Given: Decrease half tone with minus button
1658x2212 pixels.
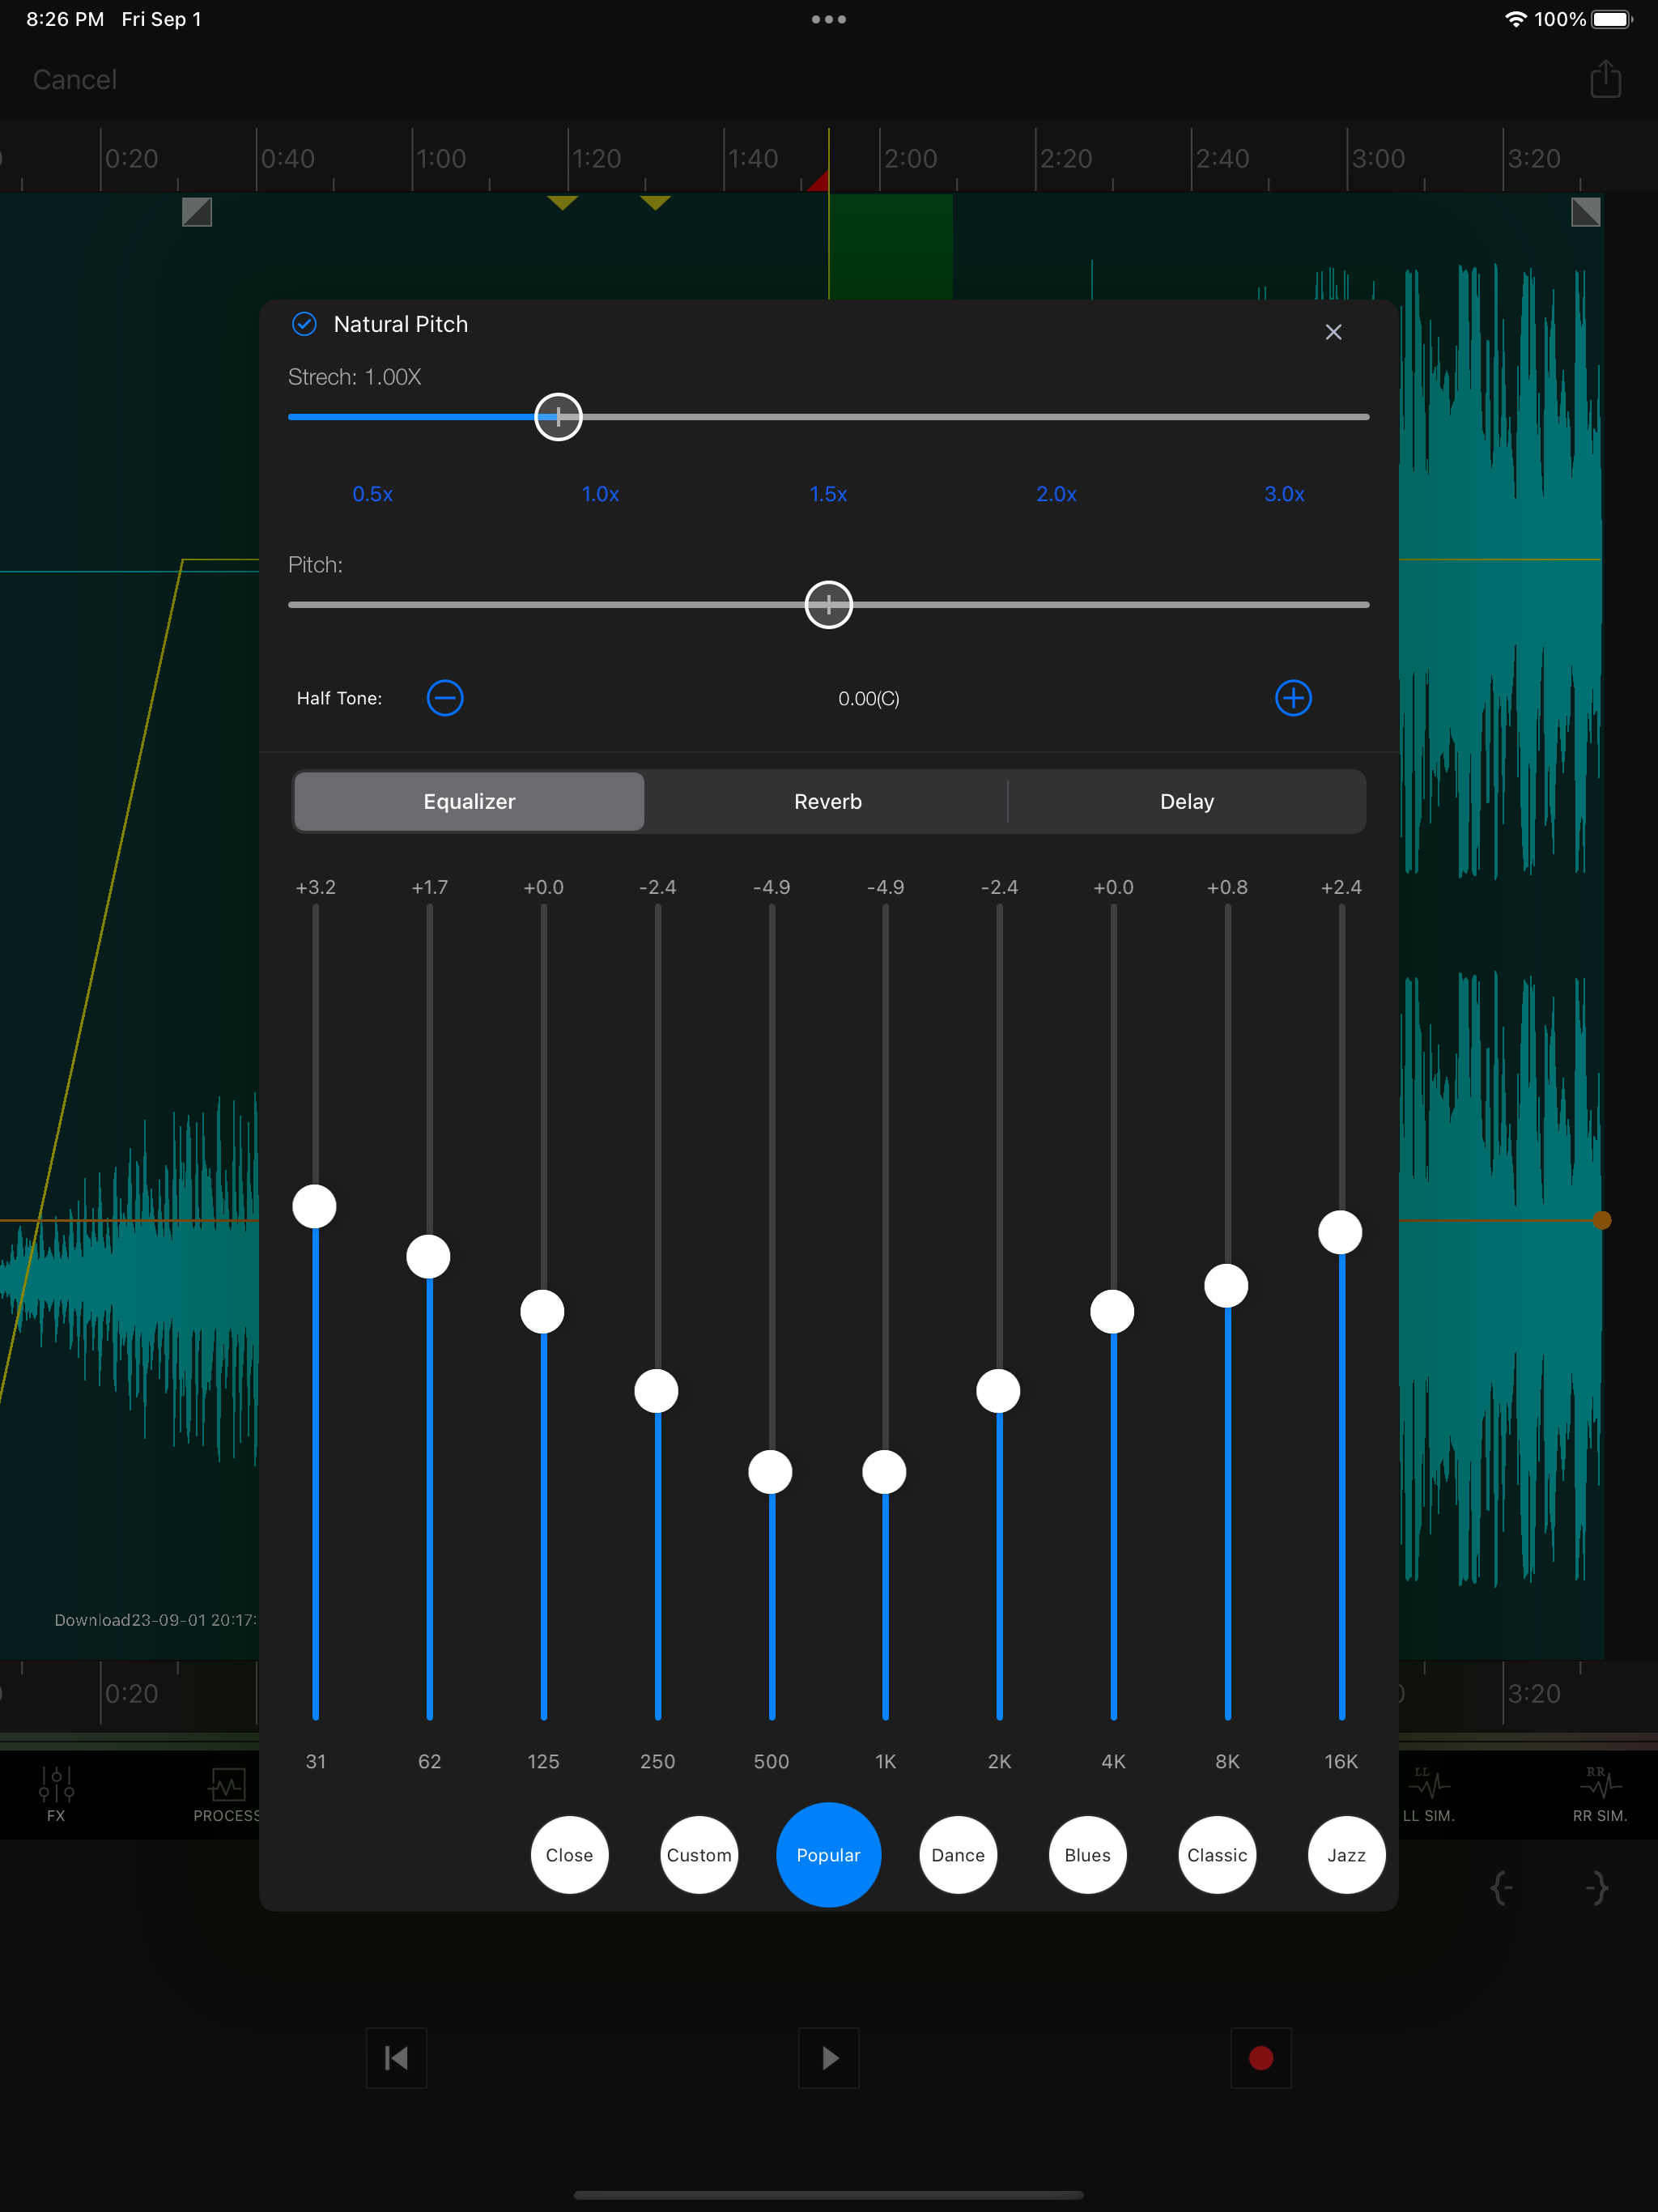Looking at the screenshot, I should click(x=445, y=698).
